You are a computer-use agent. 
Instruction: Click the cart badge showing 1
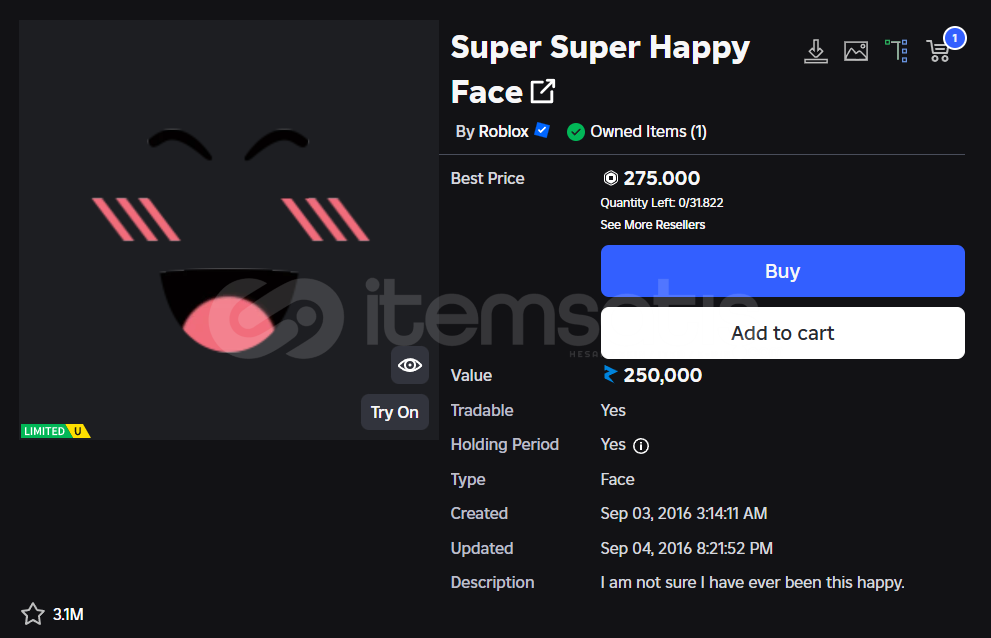[x=954, y=38]
